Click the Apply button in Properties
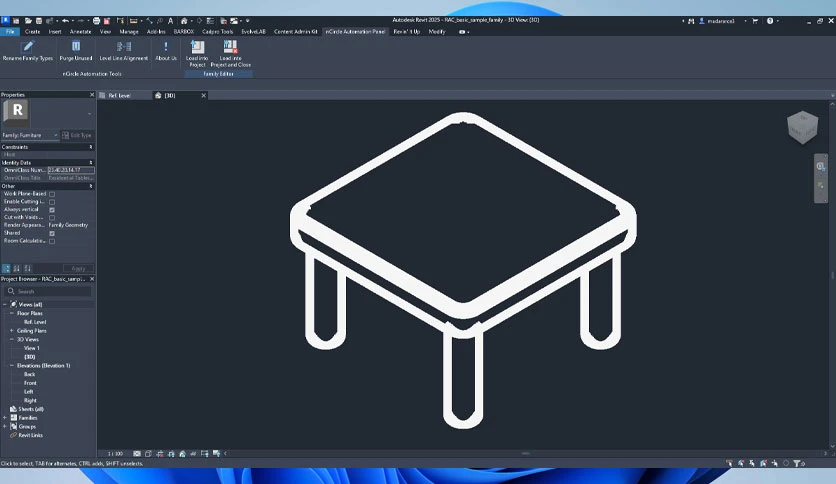836x484 pixels. point(78,269)
